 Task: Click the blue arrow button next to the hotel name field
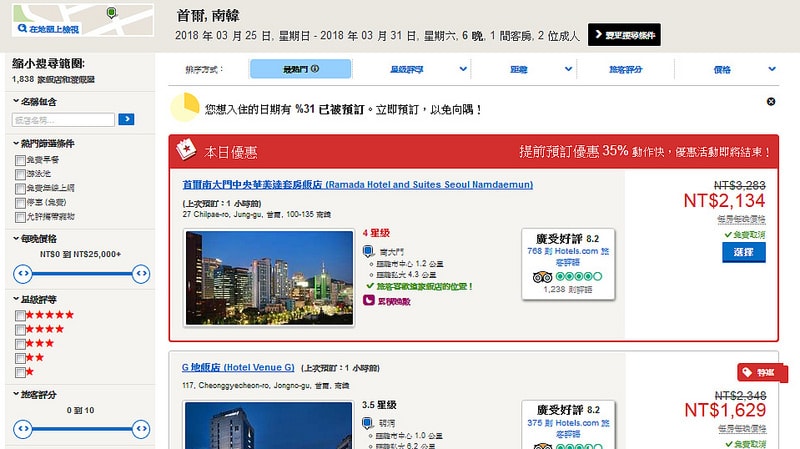pos(126,119)
